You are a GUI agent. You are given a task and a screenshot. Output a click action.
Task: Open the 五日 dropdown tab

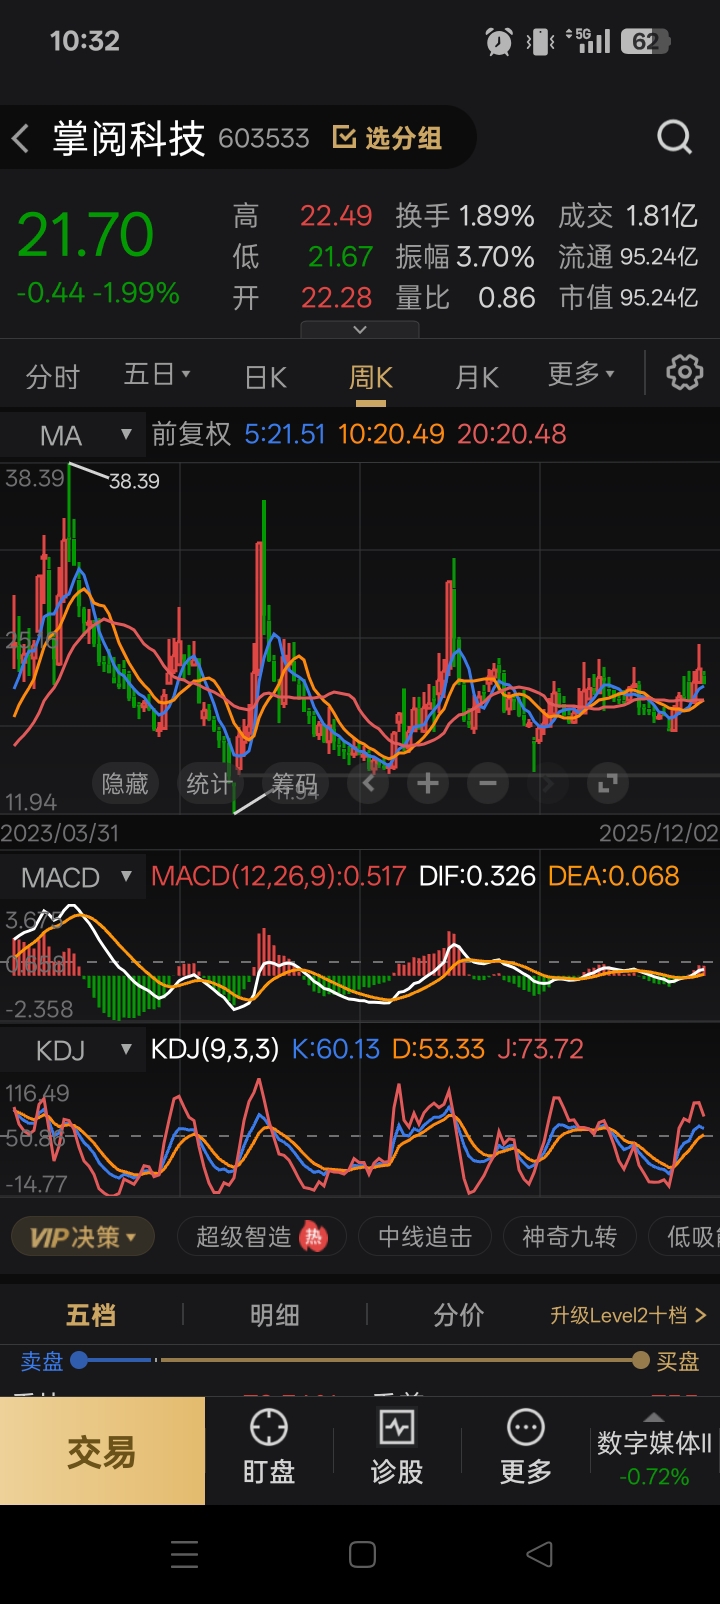click(x=157, y=375)
